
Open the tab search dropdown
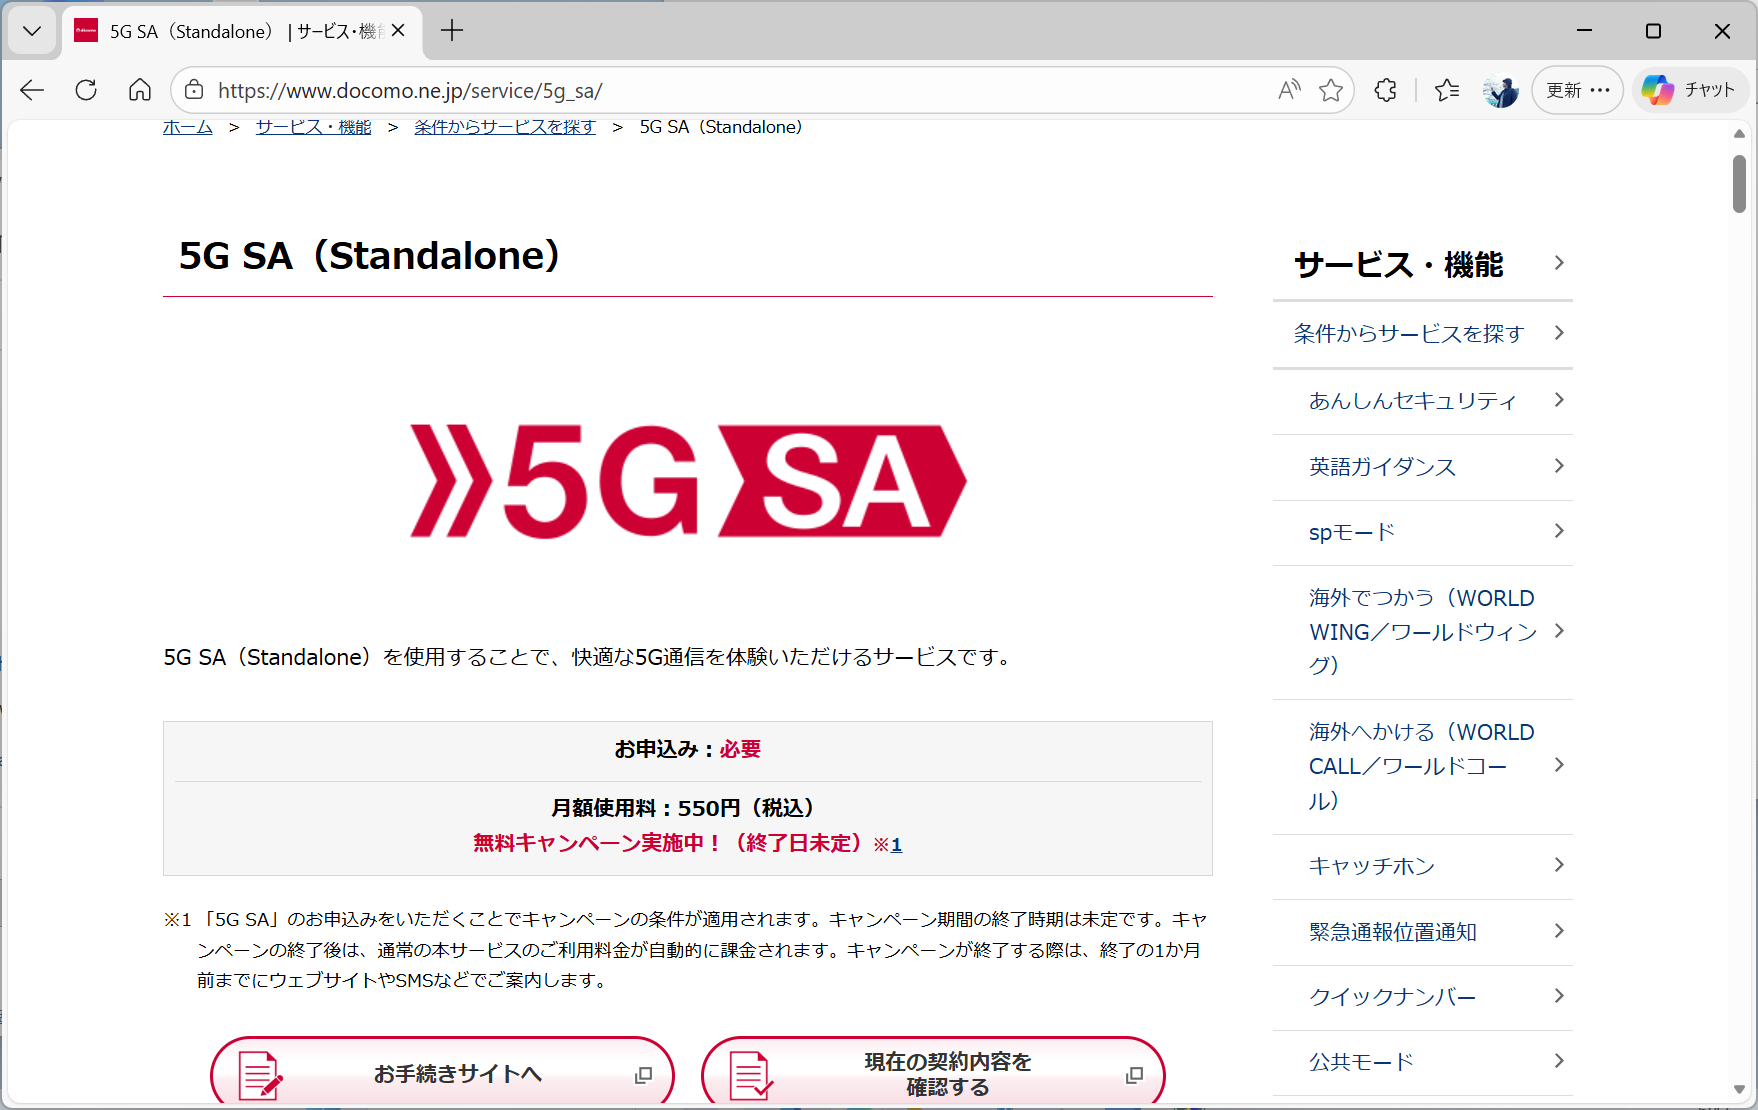pos(32,31)
